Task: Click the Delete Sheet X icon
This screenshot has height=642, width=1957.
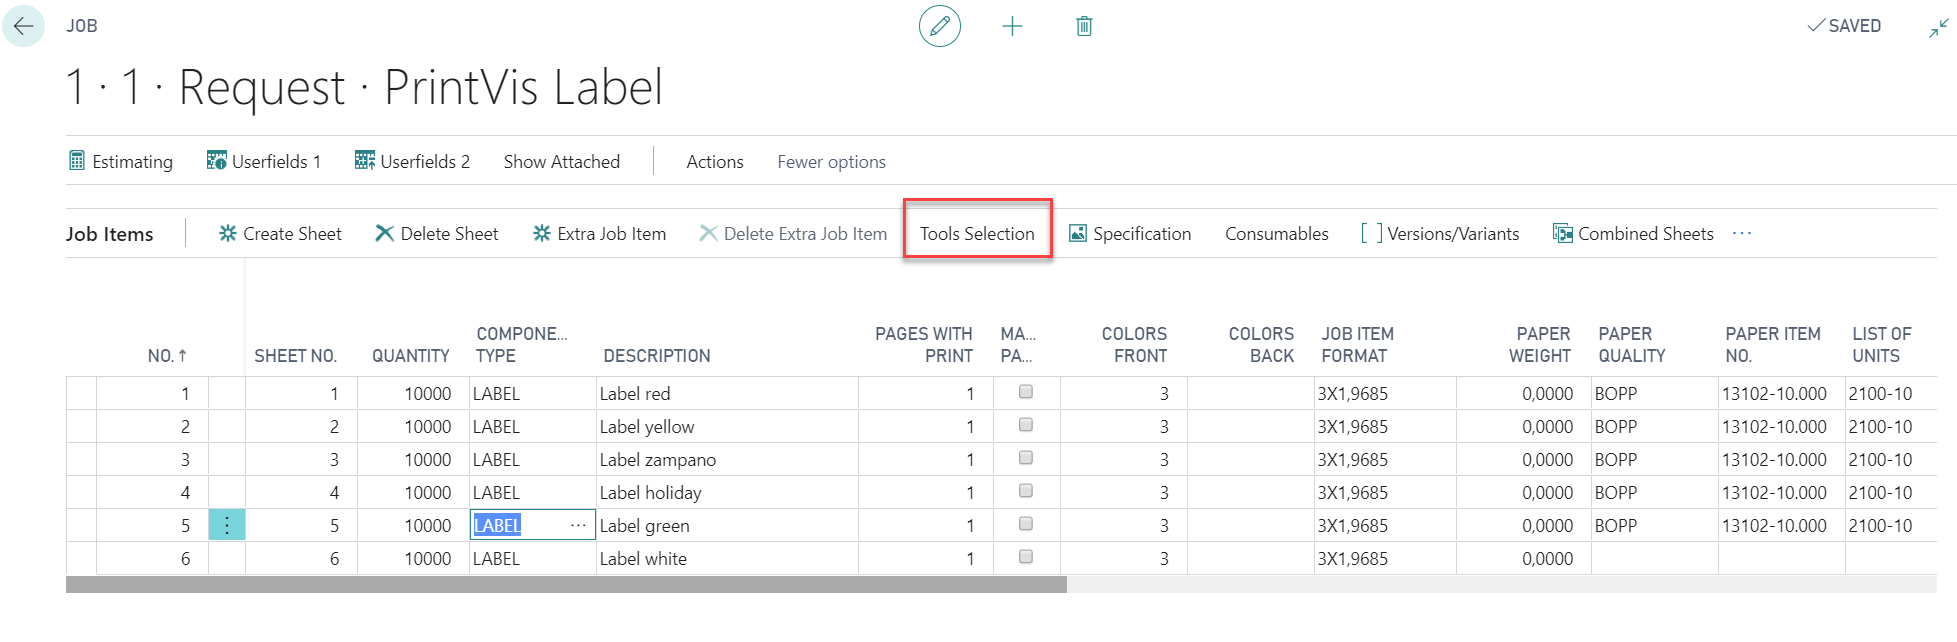Action: (384, 233)
